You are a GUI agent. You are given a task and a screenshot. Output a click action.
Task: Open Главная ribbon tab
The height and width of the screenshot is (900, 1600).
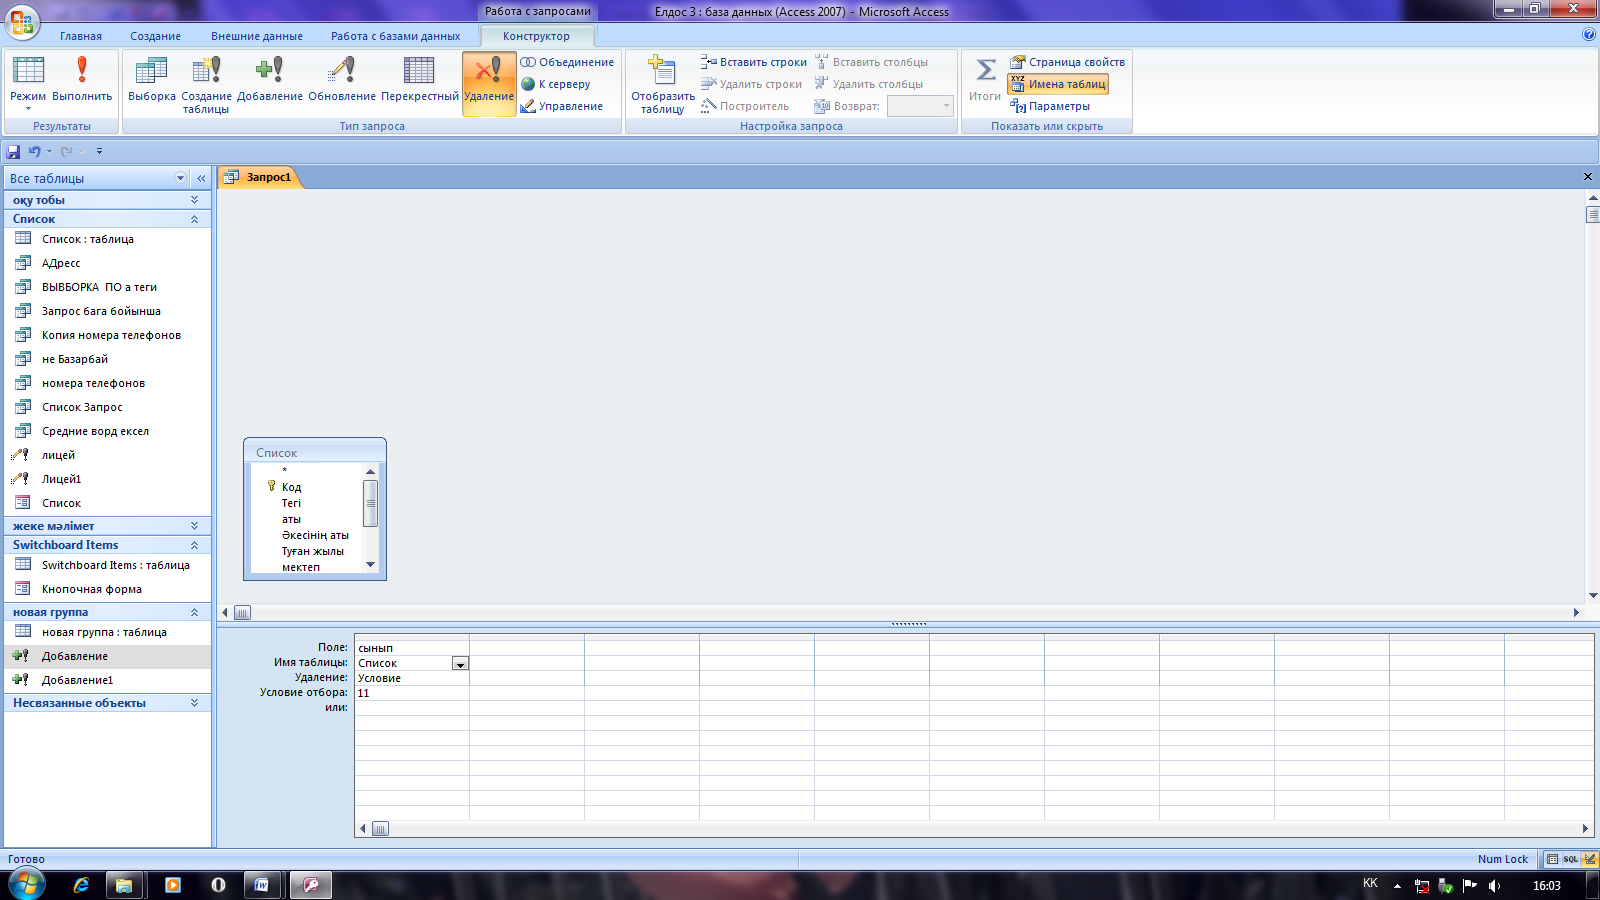(x=81, y=36)
